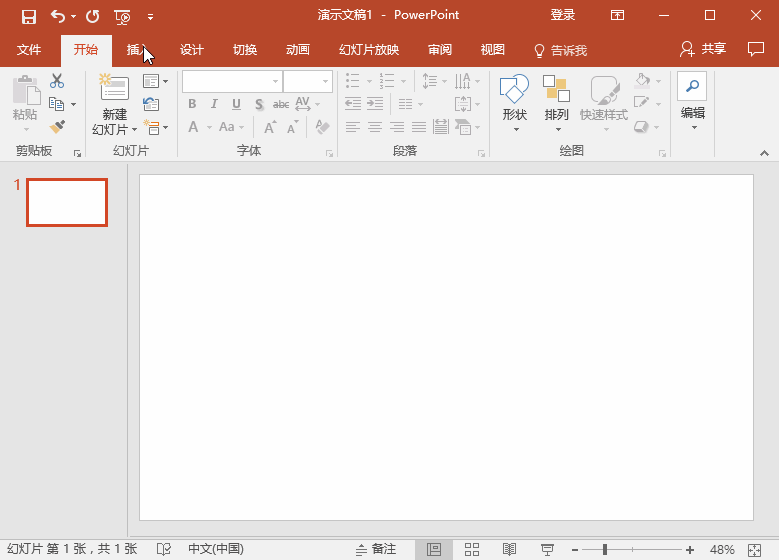Click the zoom slider handle
Image resolution: width=779 pixels, height=560 pixels.
point(604,550)
